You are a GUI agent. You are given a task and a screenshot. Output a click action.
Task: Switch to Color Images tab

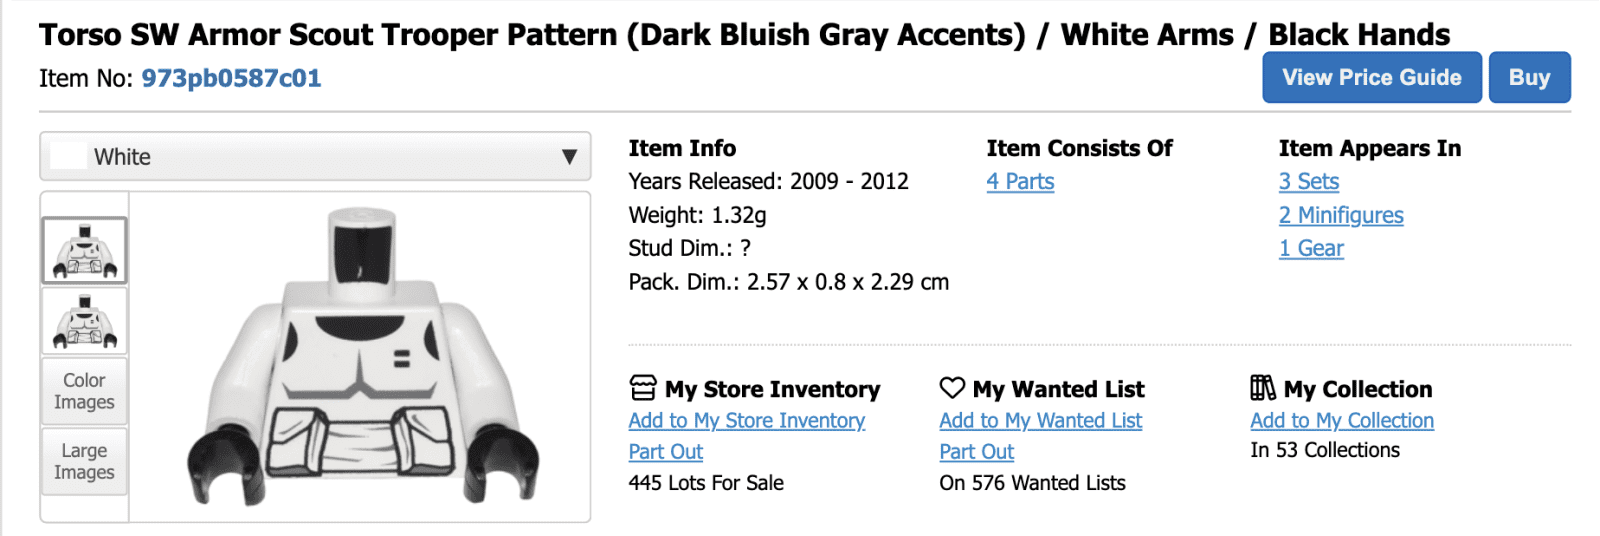click(84, 391)
